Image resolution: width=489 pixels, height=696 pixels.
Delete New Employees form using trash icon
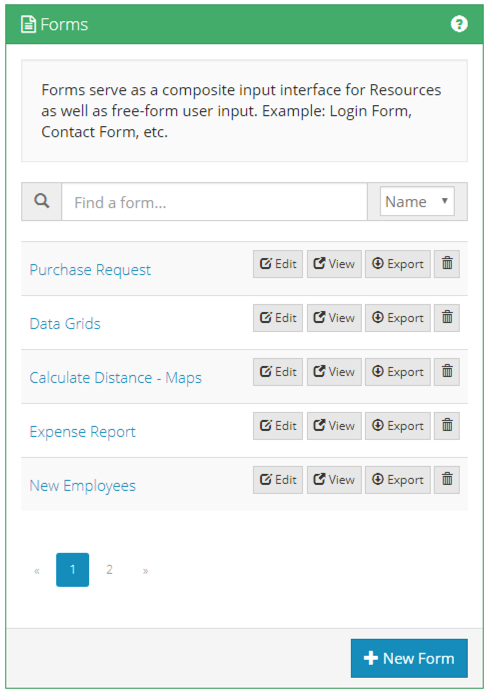447,480
